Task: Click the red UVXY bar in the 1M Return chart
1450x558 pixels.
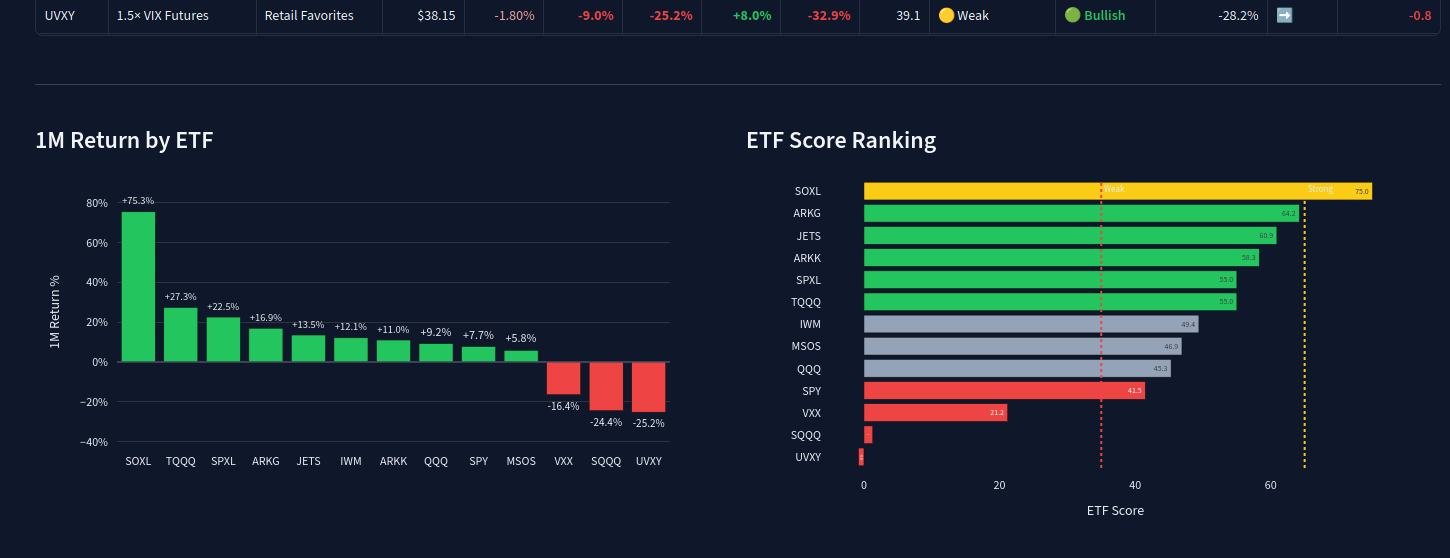Action: (648, 387)
